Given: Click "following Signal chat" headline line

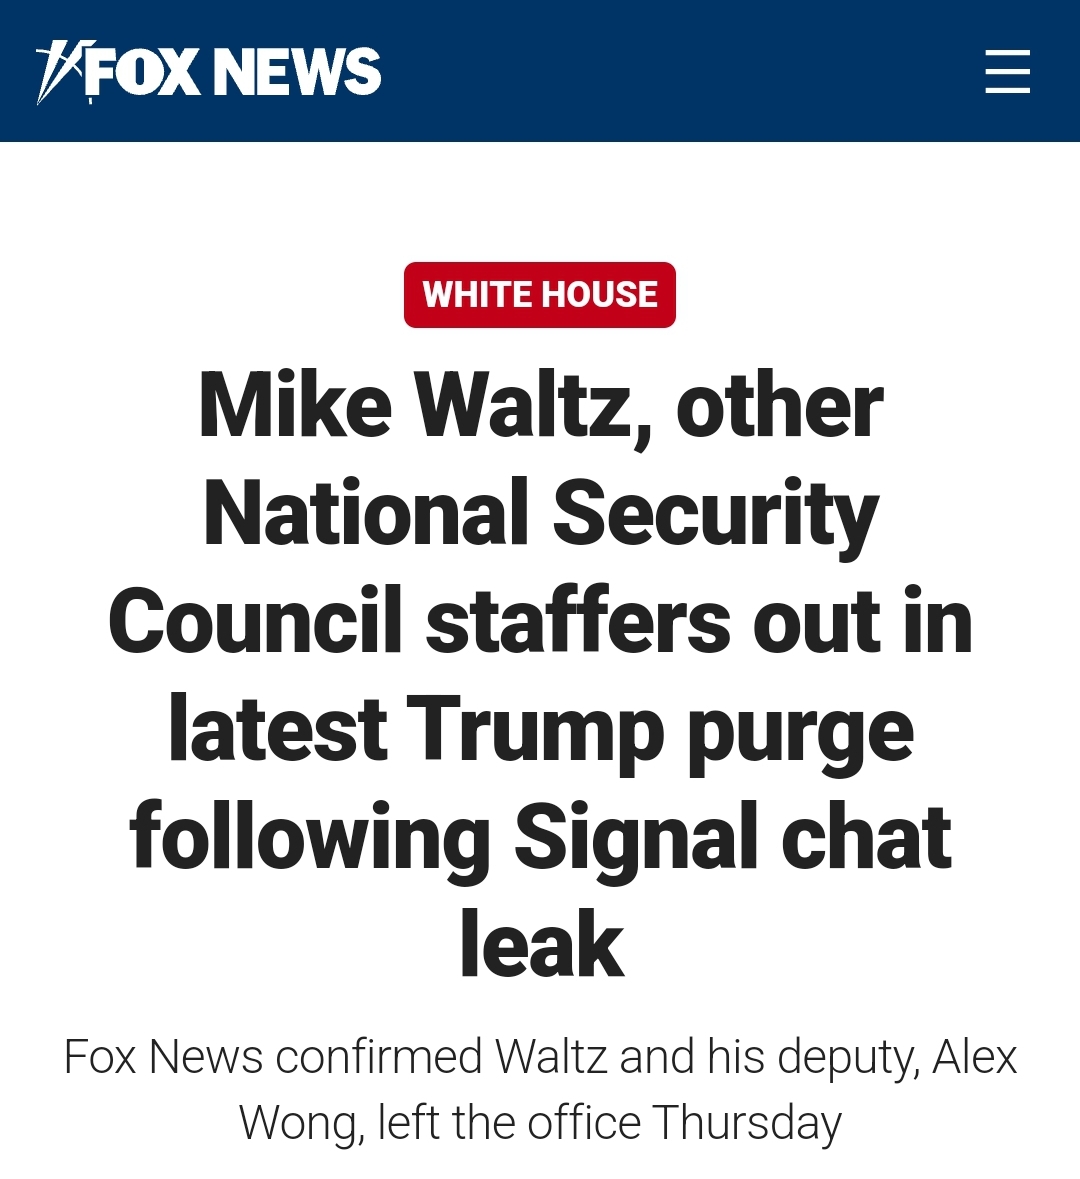Looking at the screenshot, I should (x=540, y=837).
